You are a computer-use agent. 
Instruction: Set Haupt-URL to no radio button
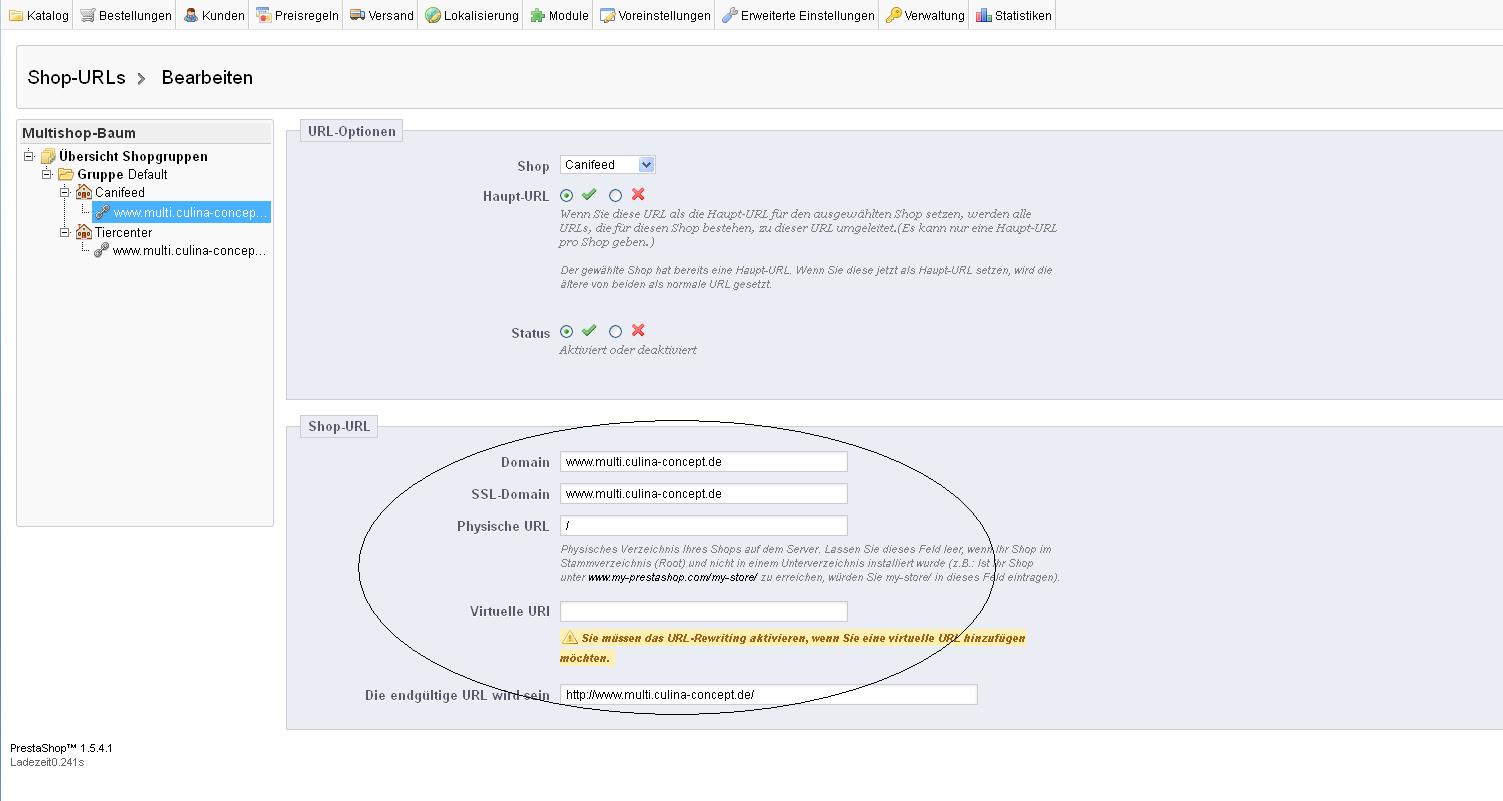(x=615, y=196)
